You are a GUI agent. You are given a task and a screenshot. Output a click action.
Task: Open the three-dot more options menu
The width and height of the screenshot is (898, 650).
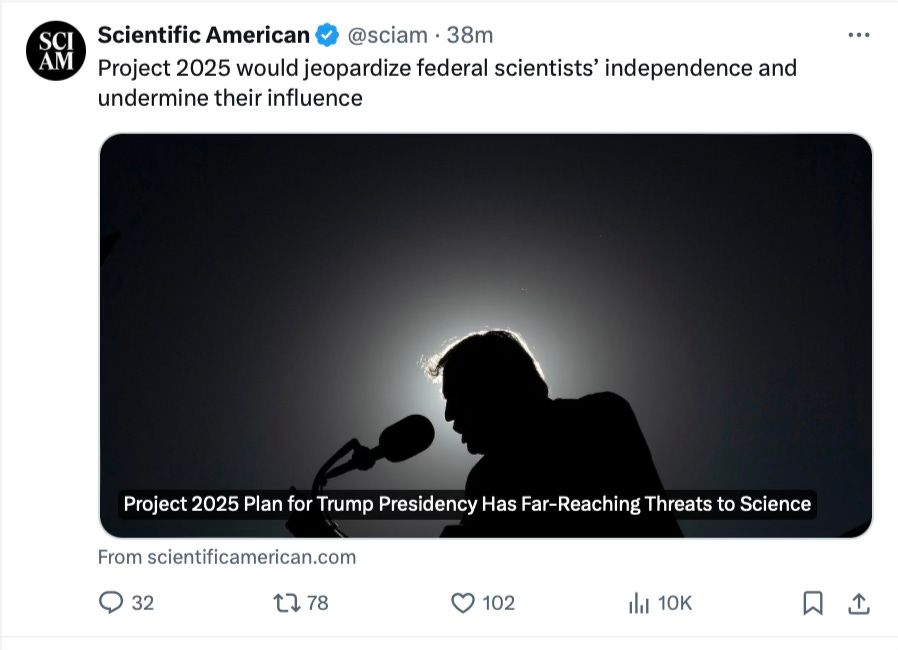click(x=858, y=35)
